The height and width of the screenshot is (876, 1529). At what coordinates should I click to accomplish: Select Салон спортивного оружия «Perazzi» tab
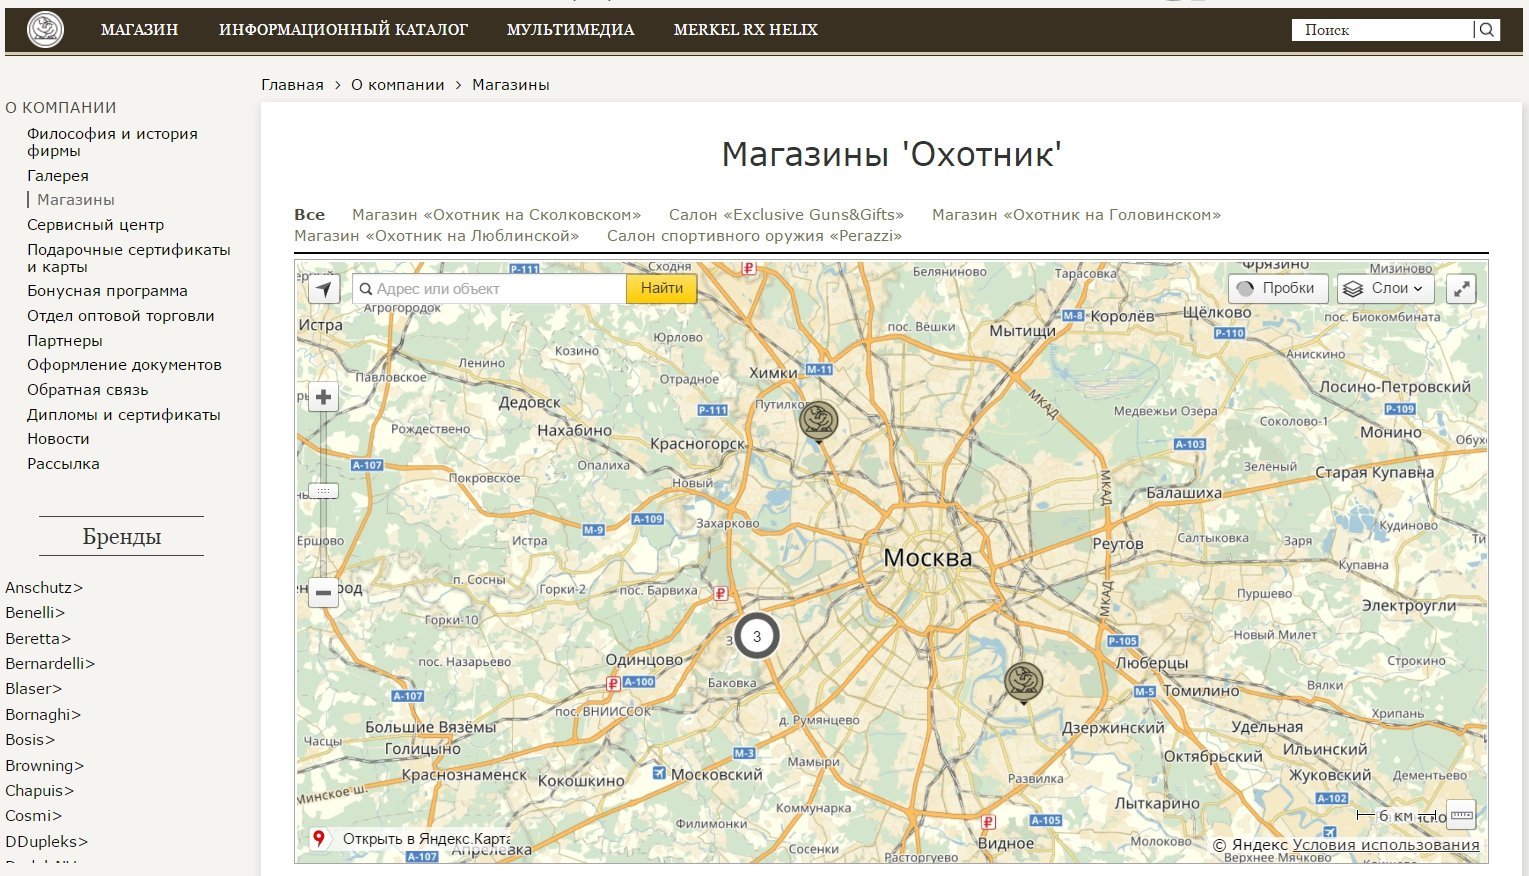tap(754, 235)
